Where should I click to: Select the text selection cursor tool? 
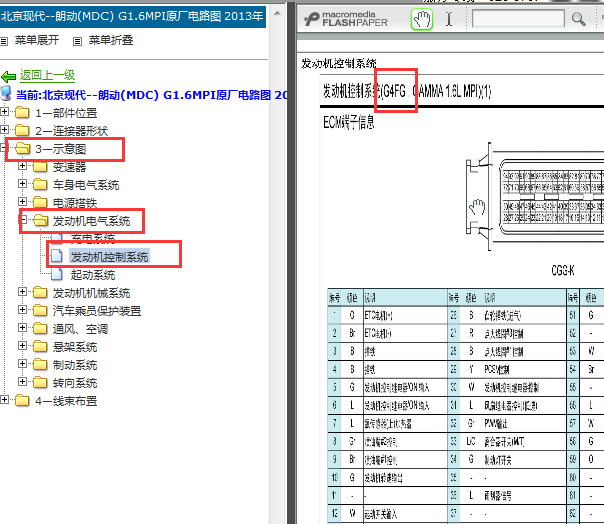(449, 19)
